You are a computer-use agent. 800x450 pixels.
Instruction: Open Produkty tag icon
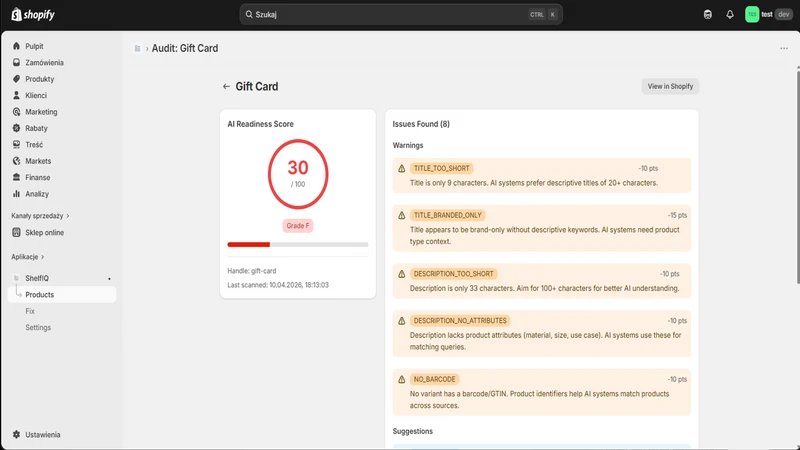click(x=16, y=79)
